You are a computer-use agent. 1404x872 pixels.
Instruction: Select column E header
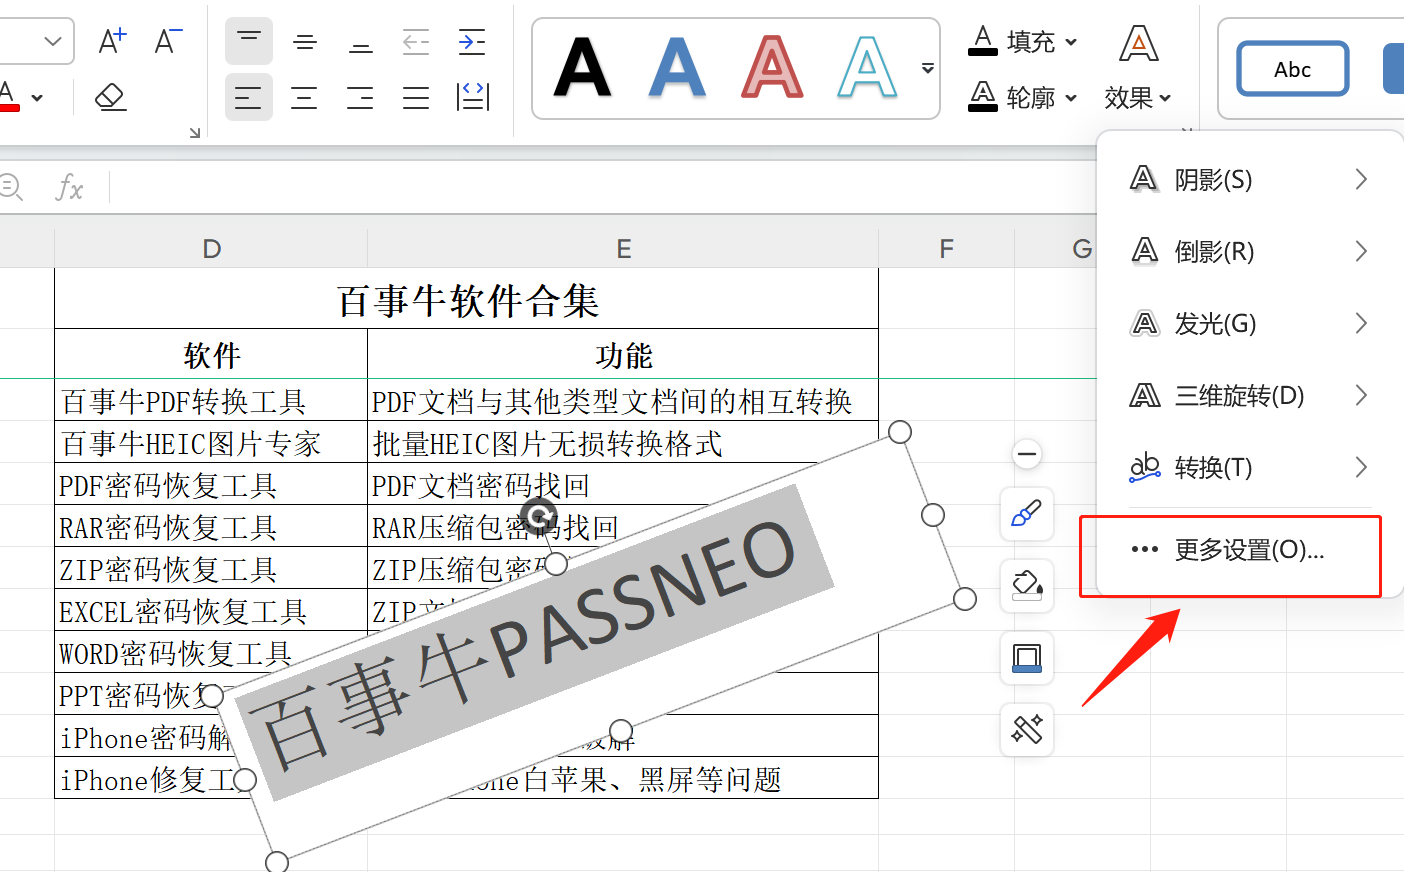(x=623, y=248)
